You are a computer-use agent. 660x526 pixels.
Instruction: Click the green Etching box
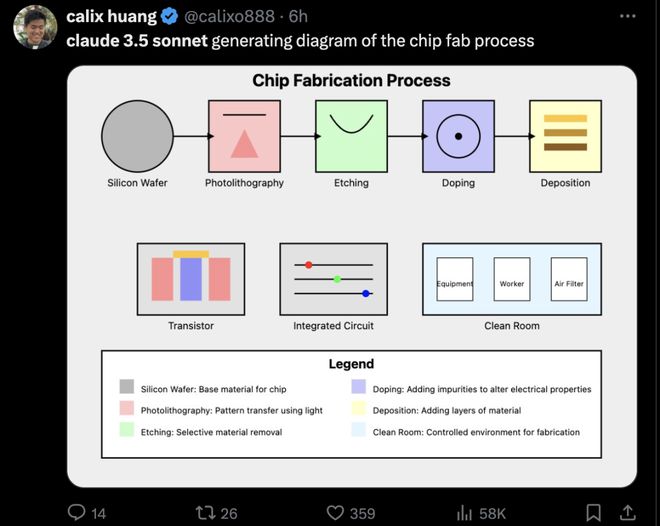pos(351,136)
